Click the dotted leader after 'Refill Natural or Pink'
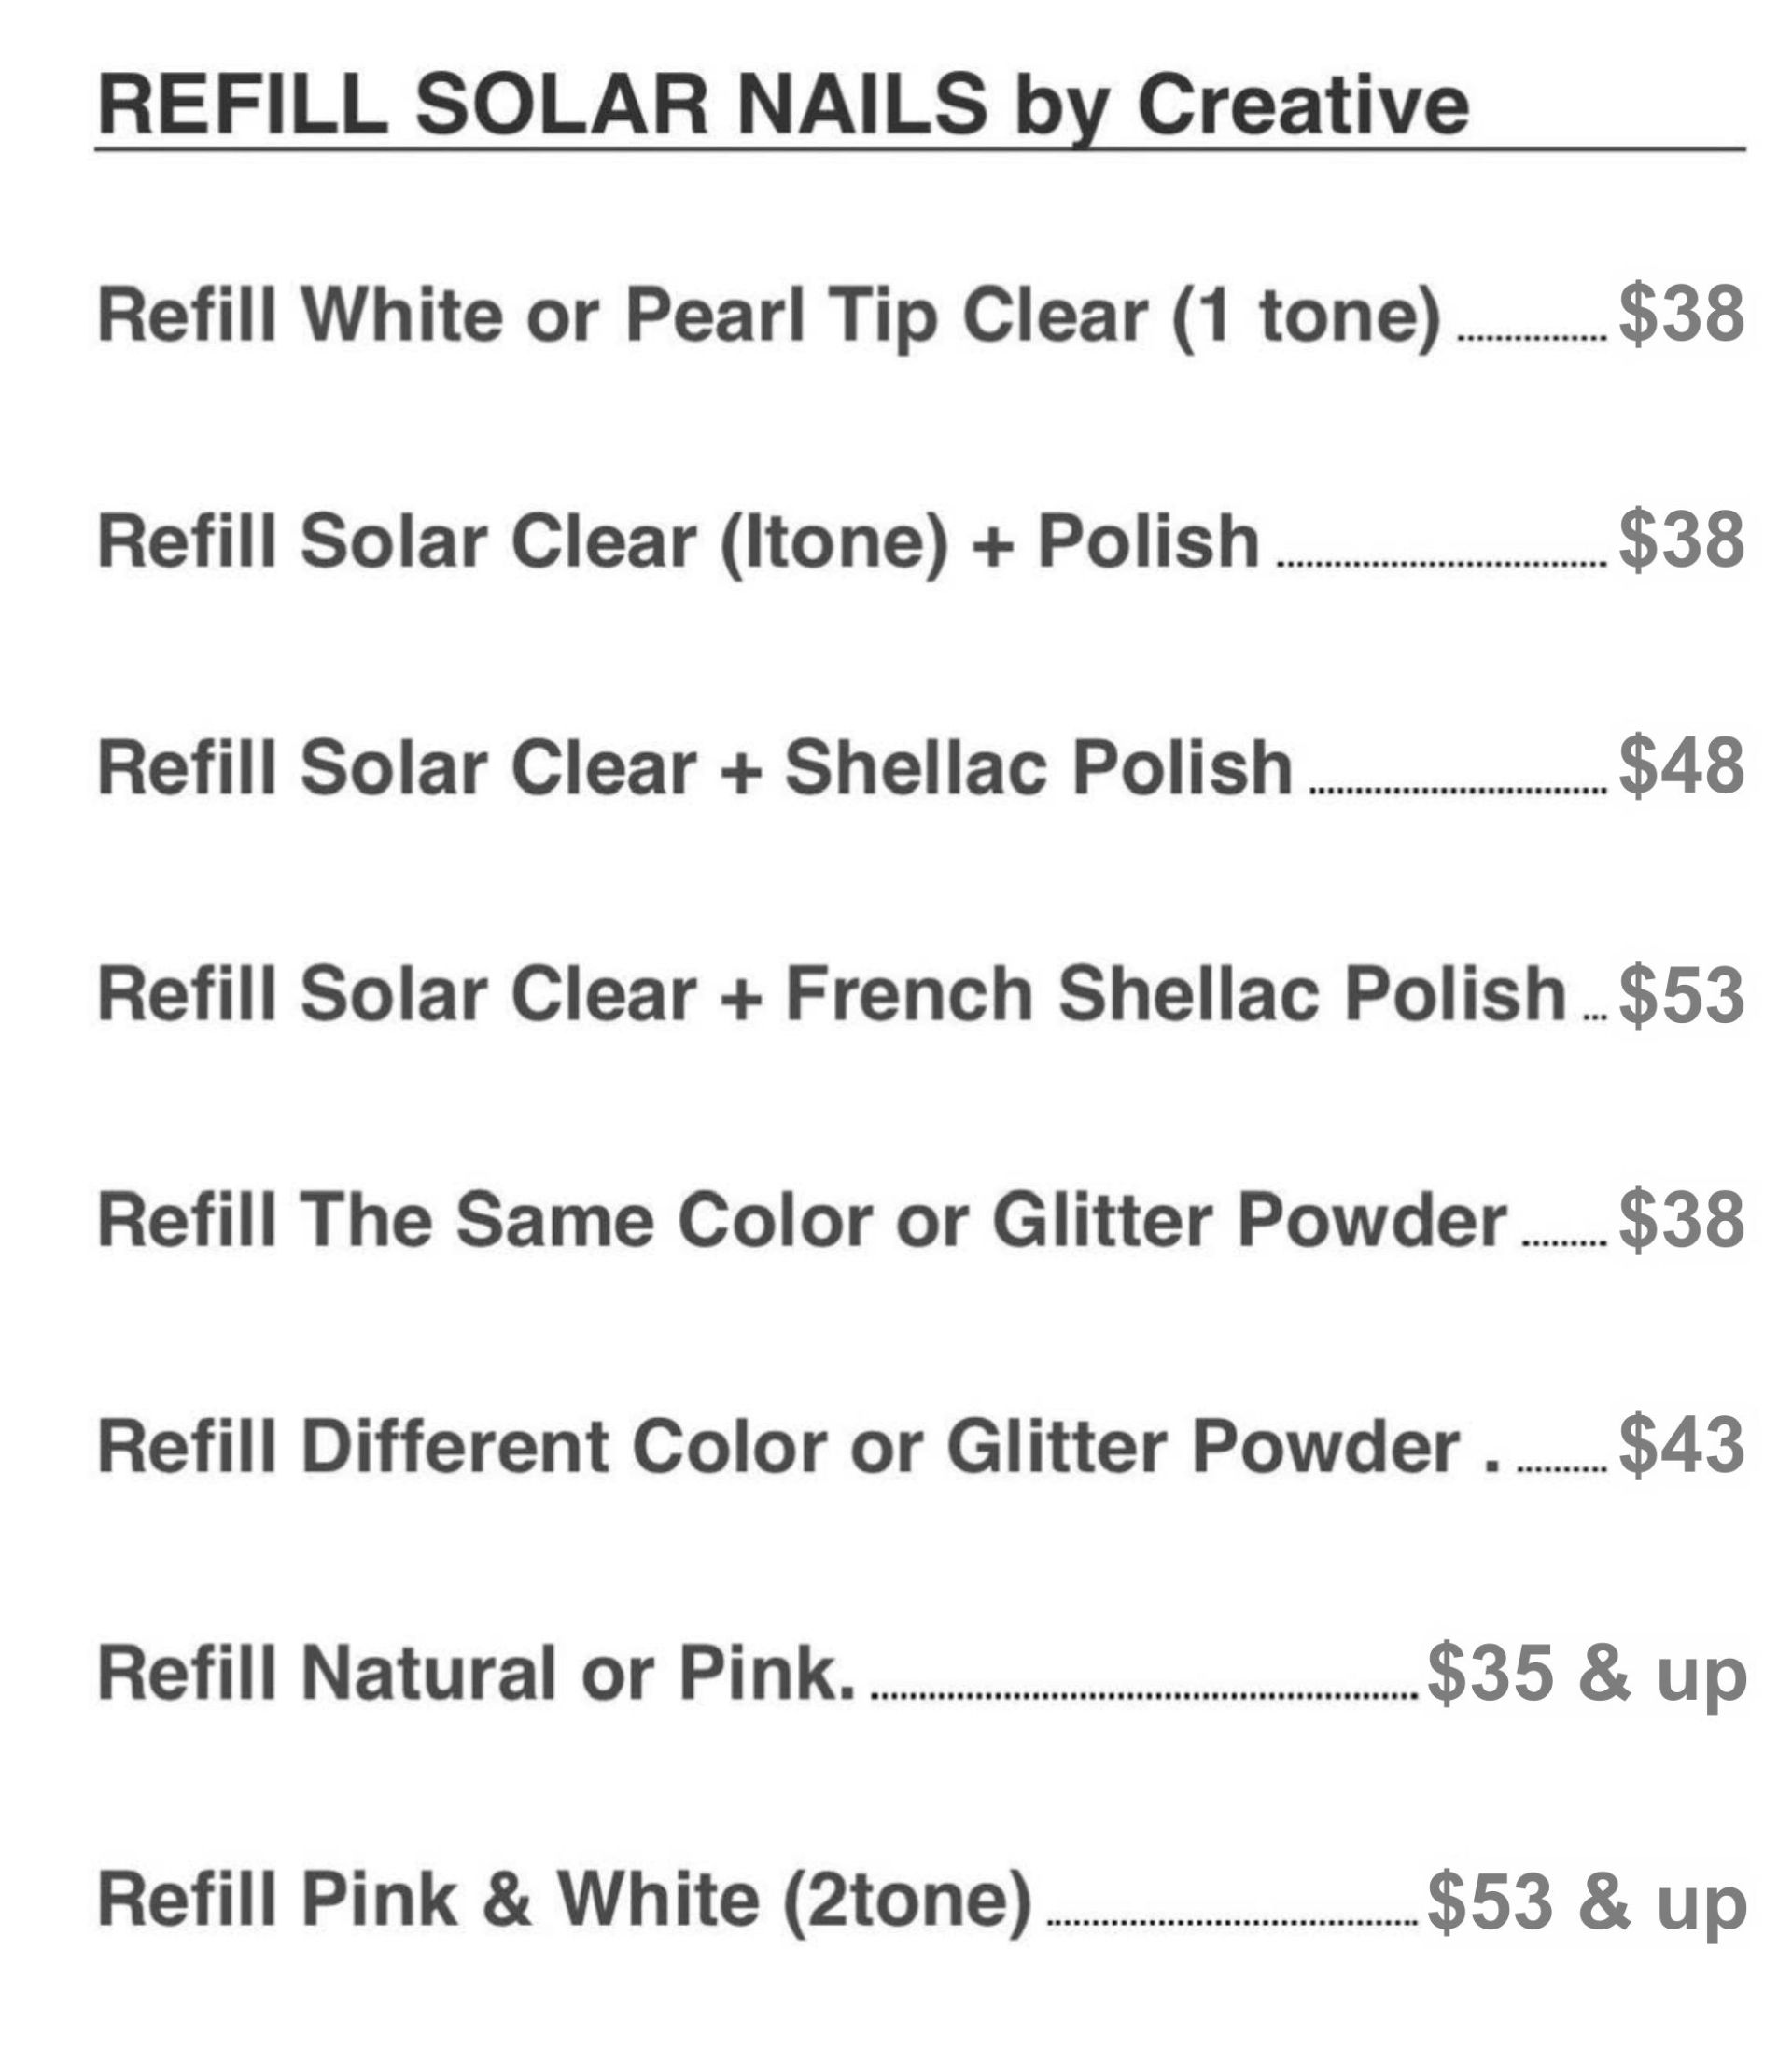The image size is (1792, 2048). (x=1143, y=1695)
